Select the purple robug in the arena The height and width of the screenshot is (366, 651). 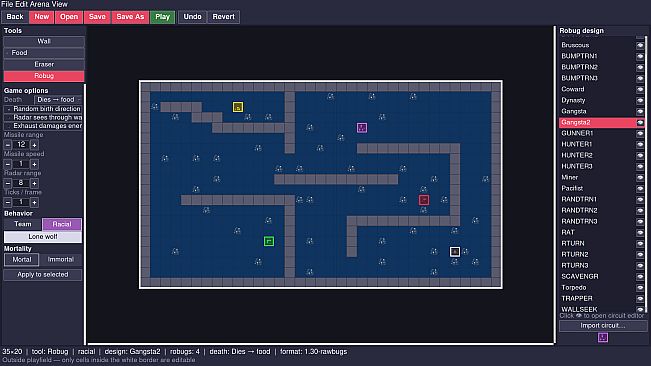[x=362, y=127]
